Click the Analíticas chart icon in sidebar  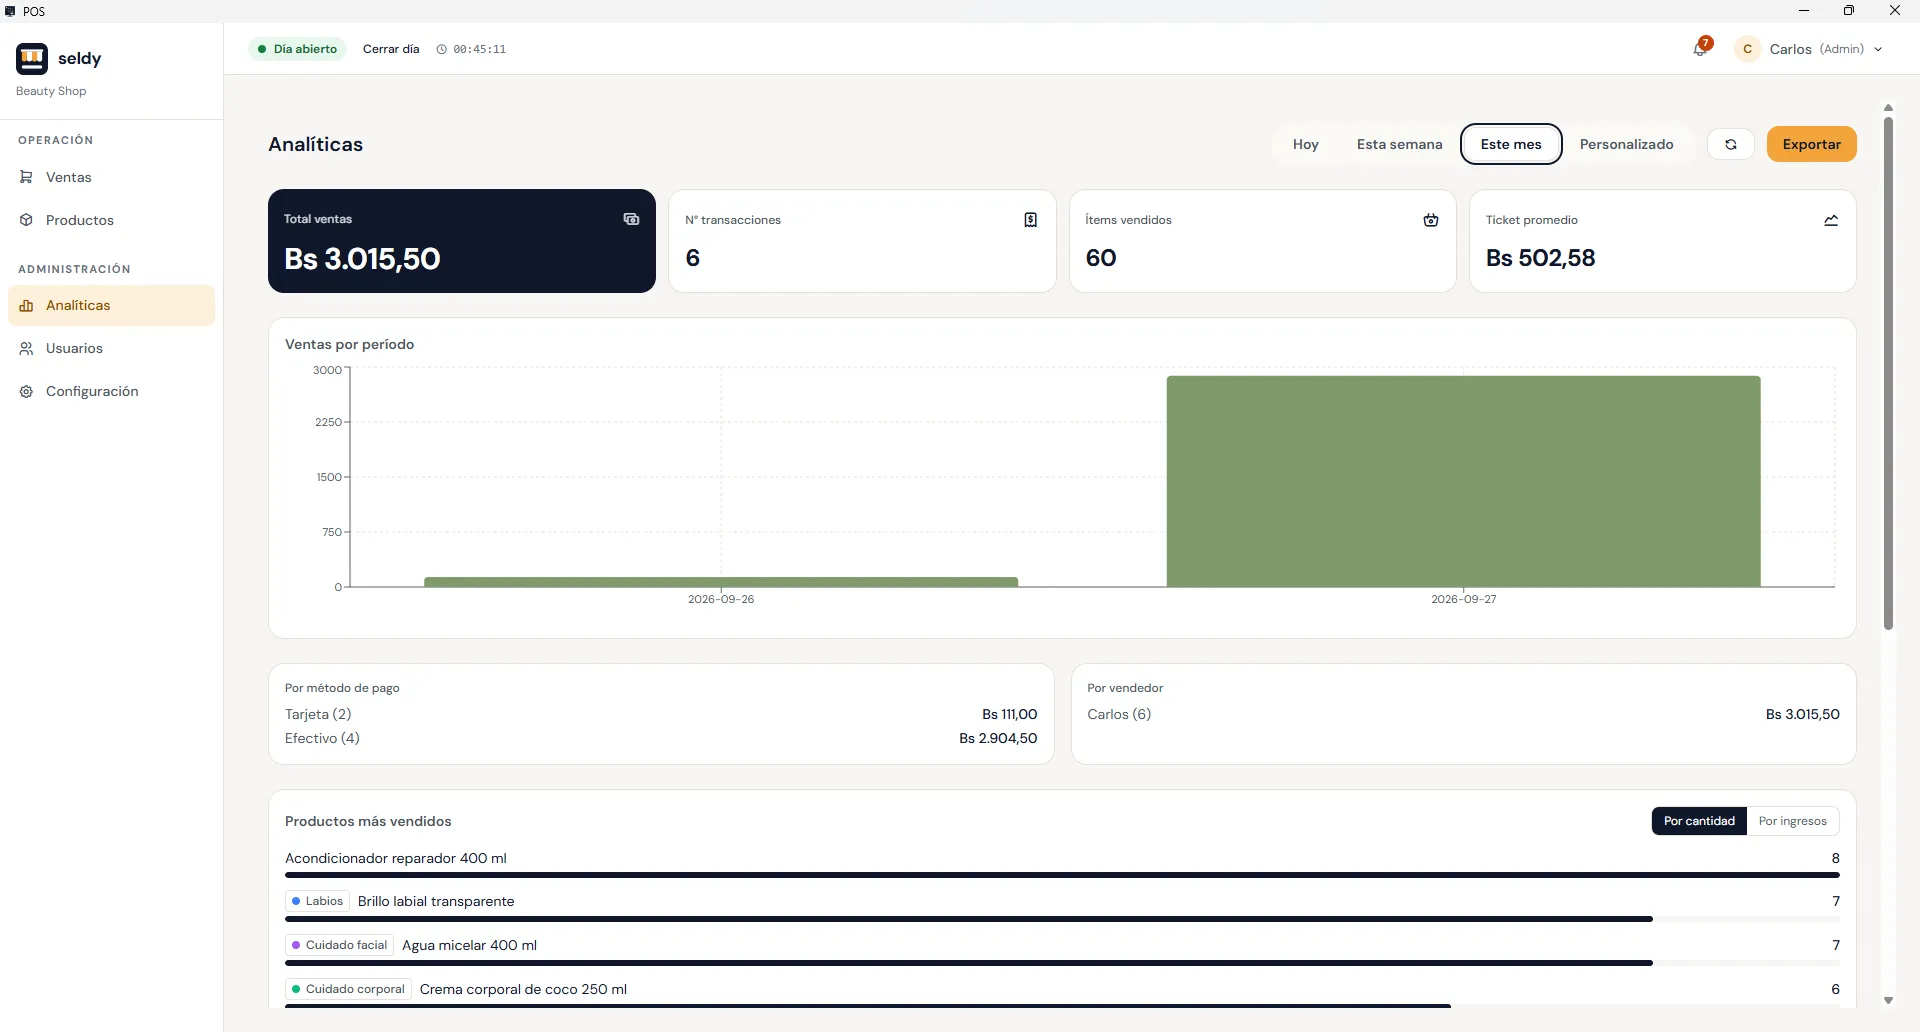26,306
